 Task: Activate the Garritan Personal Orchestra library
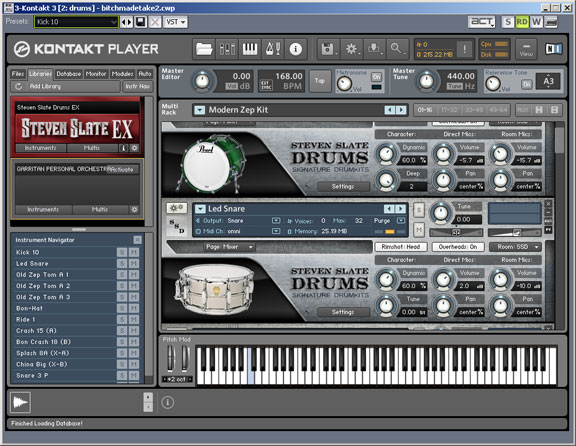[x=123, y=170]
